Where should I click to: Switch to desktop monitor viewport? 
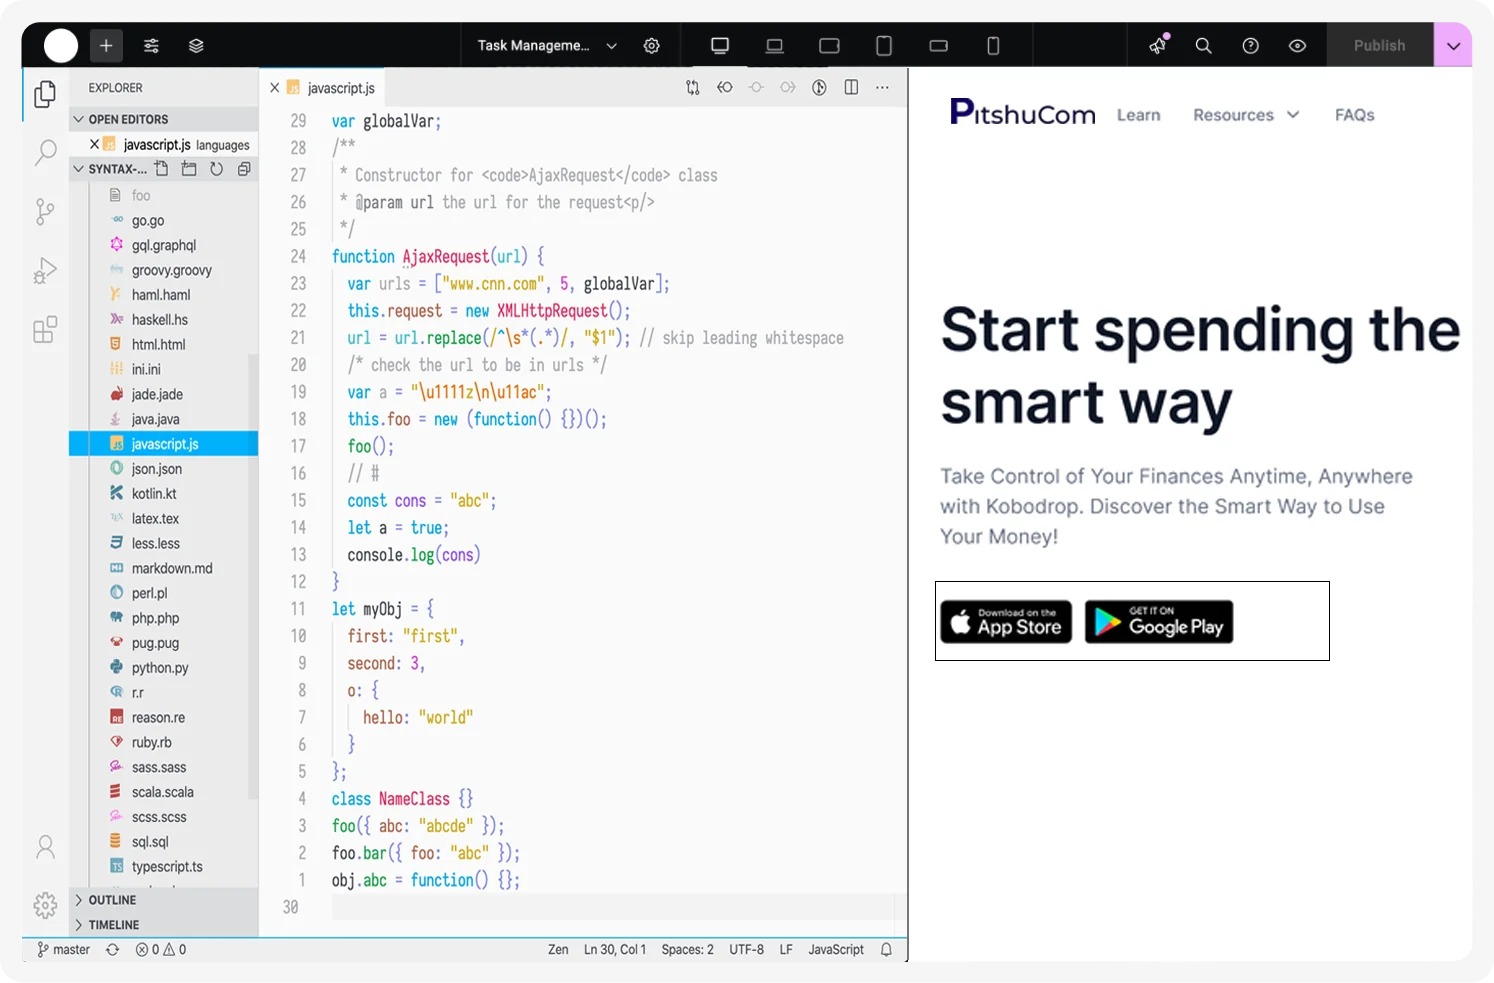click(x=720, y=45)
